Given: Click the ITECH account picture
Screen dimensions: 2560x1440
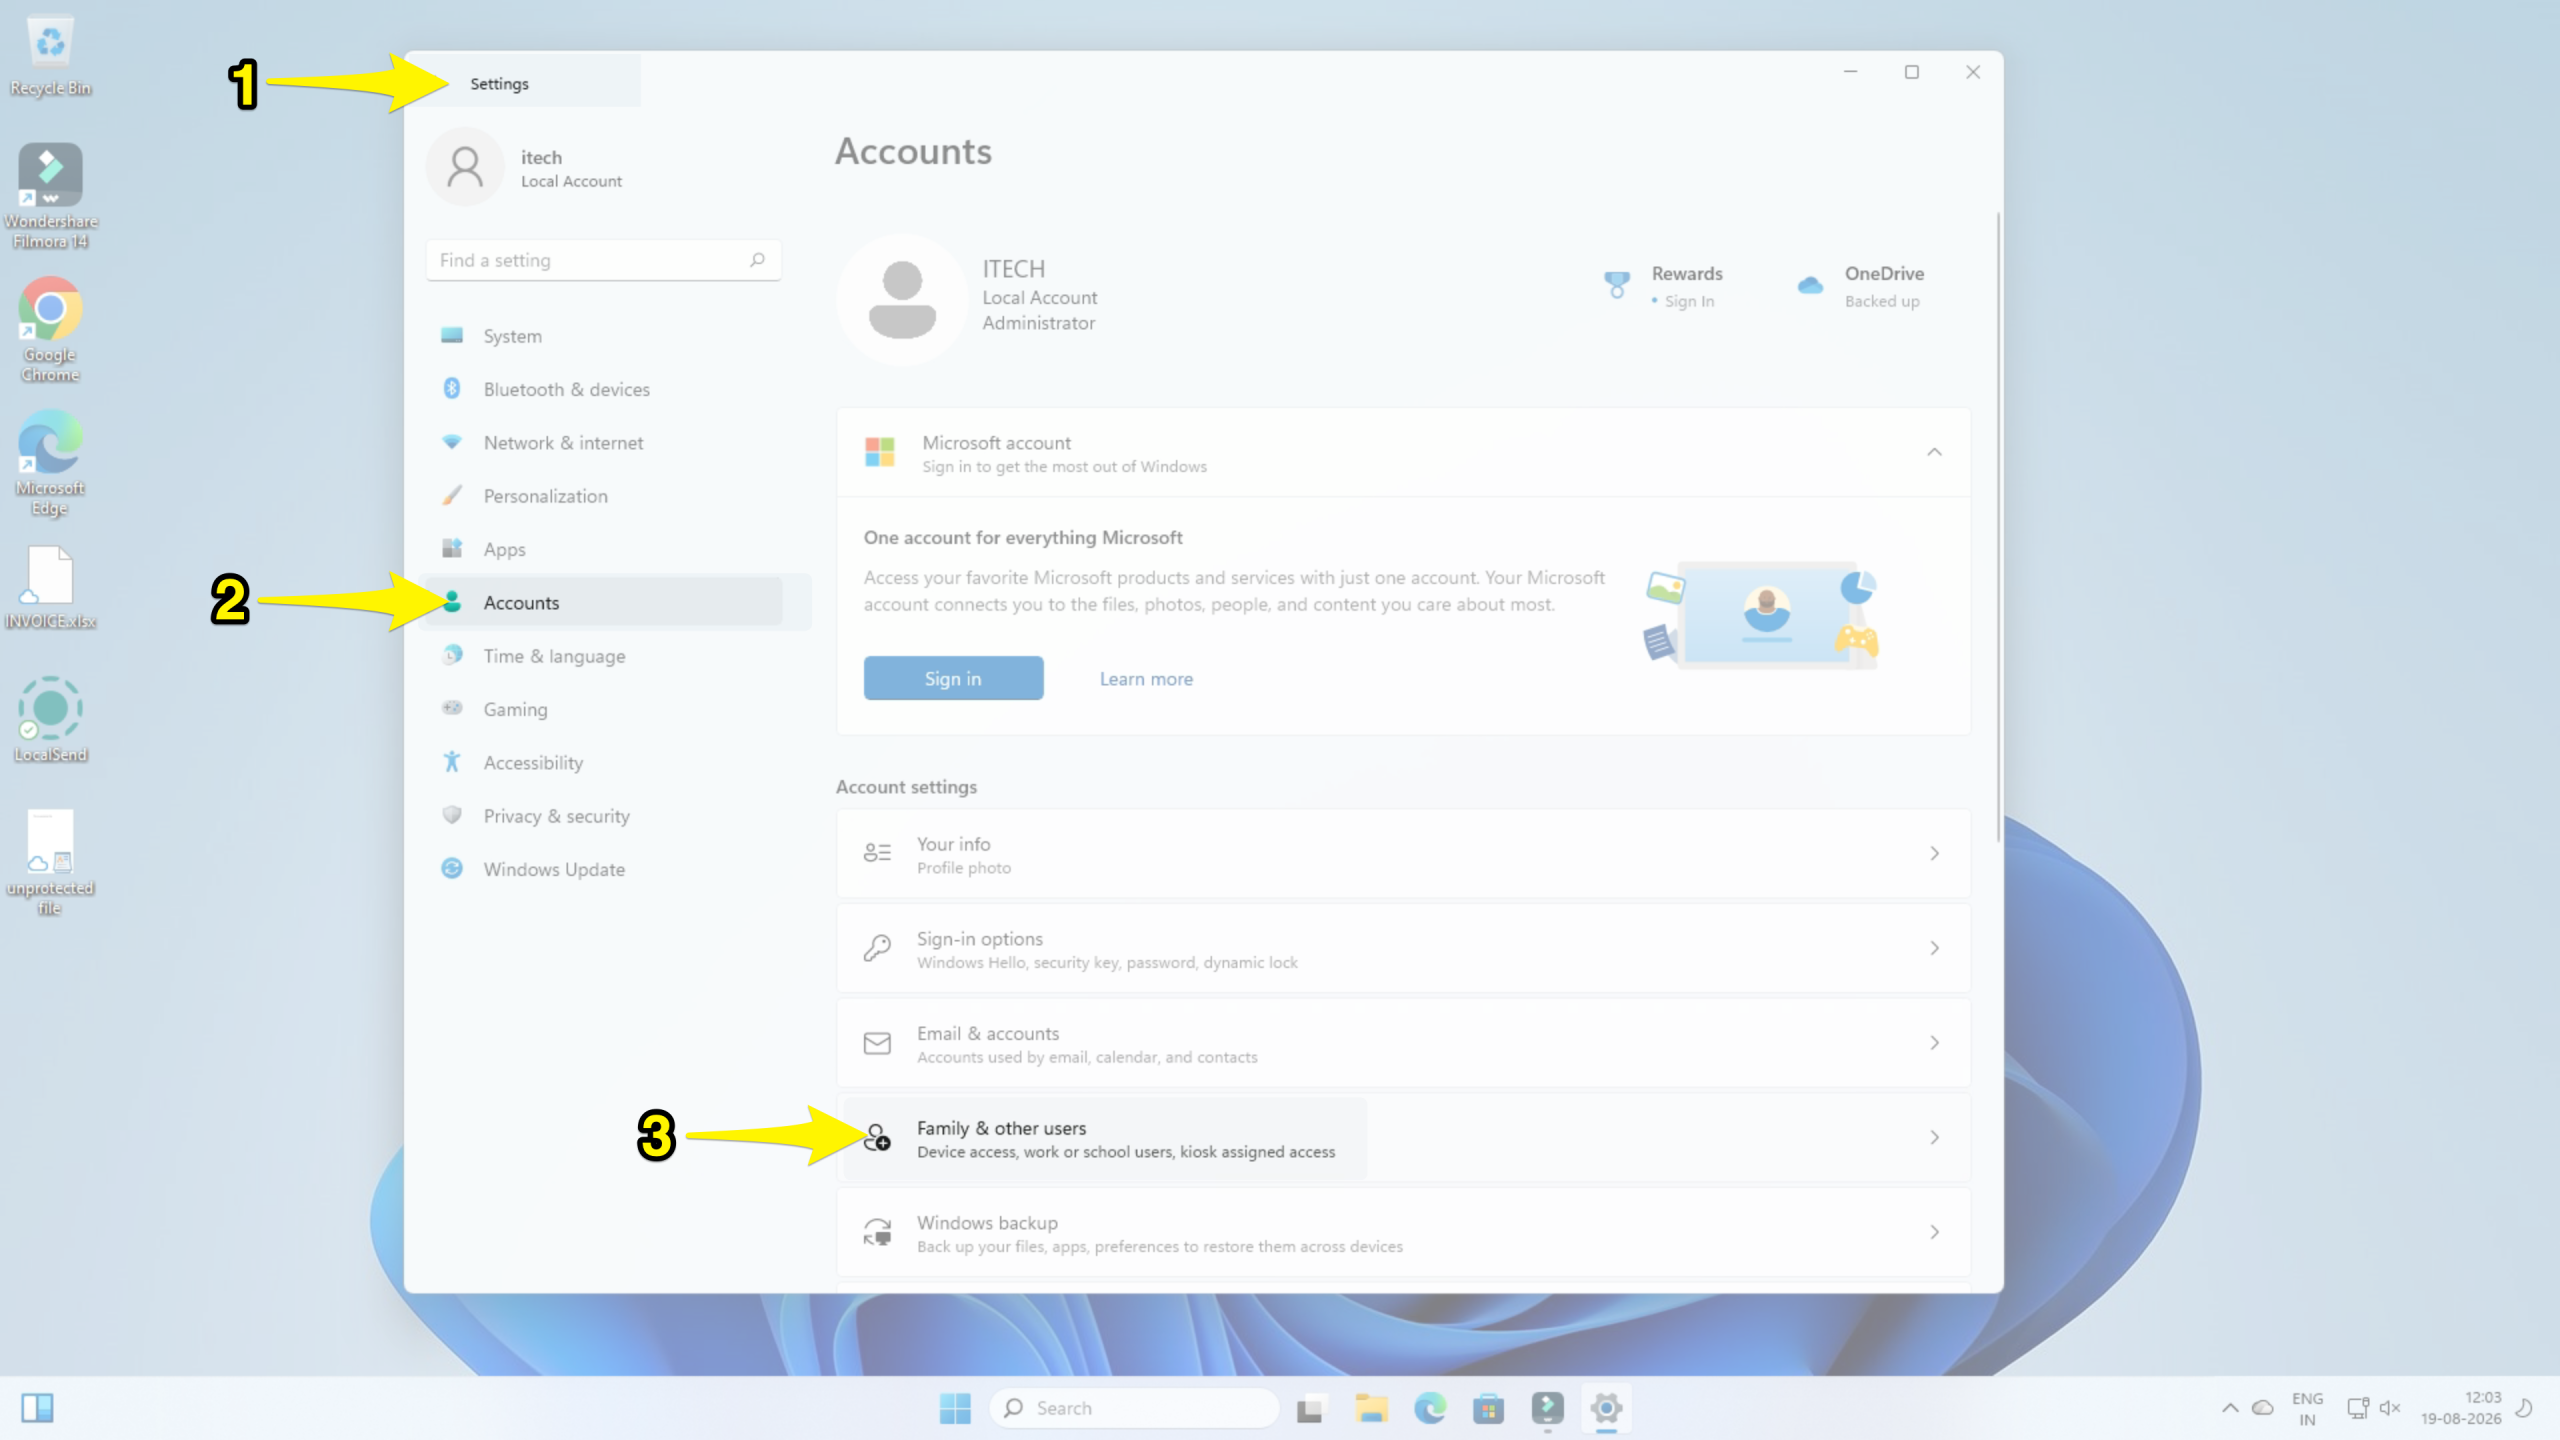Looking at the screenshot, I should [902, 300].
